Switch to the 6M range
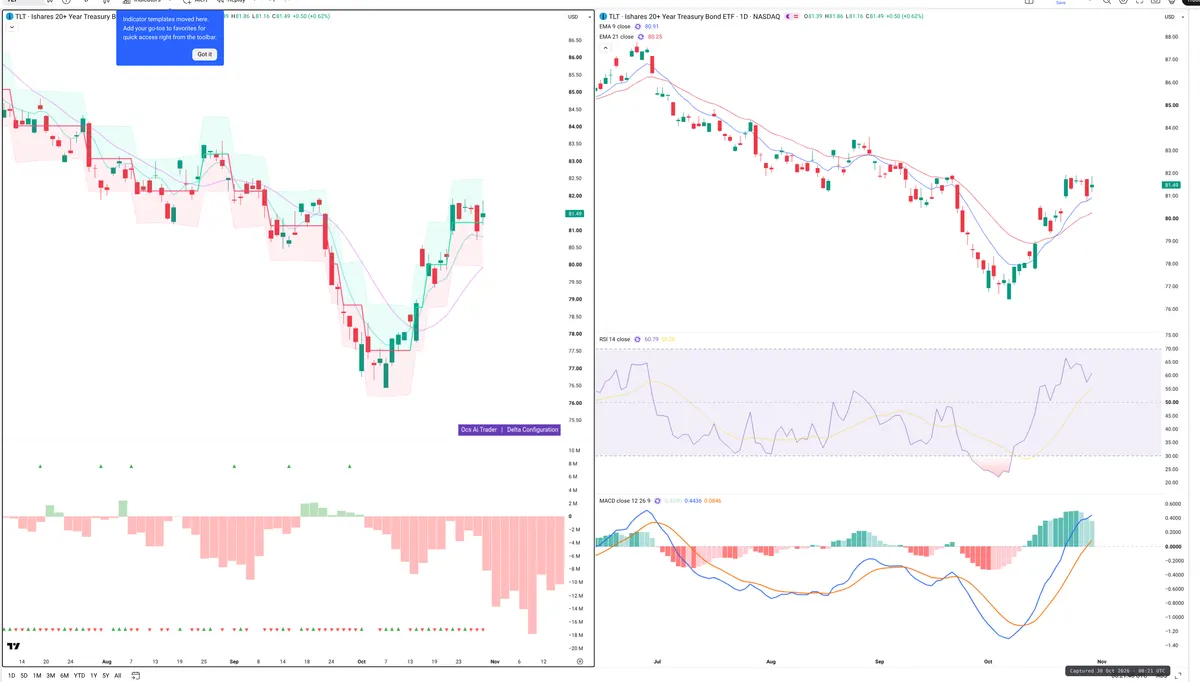Screen dimensions: 1200x682 point(64,676)
